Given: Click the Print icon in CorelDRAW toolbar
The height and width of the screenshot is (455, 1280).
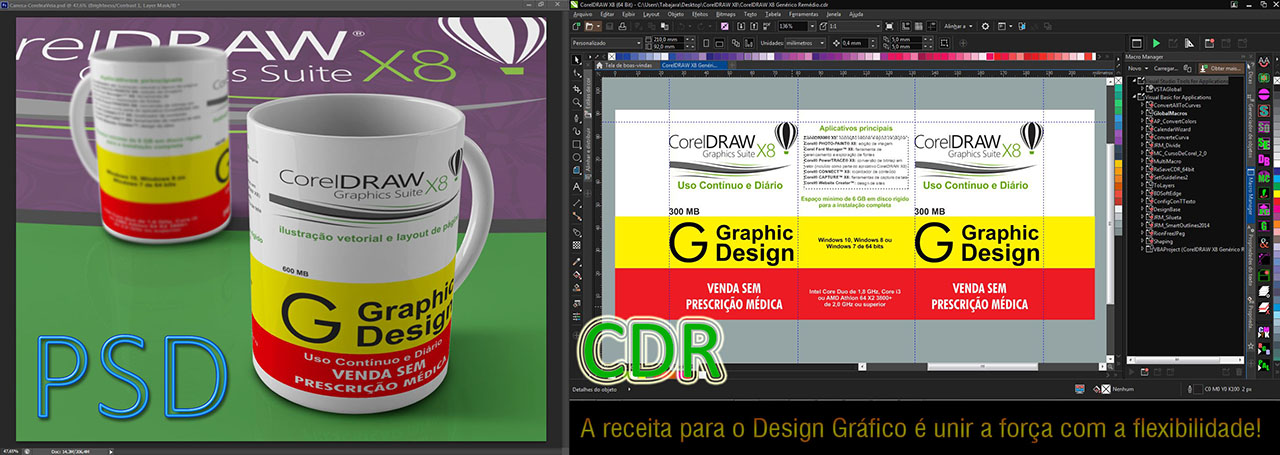Looking at the screenshot, I should 622,26.
